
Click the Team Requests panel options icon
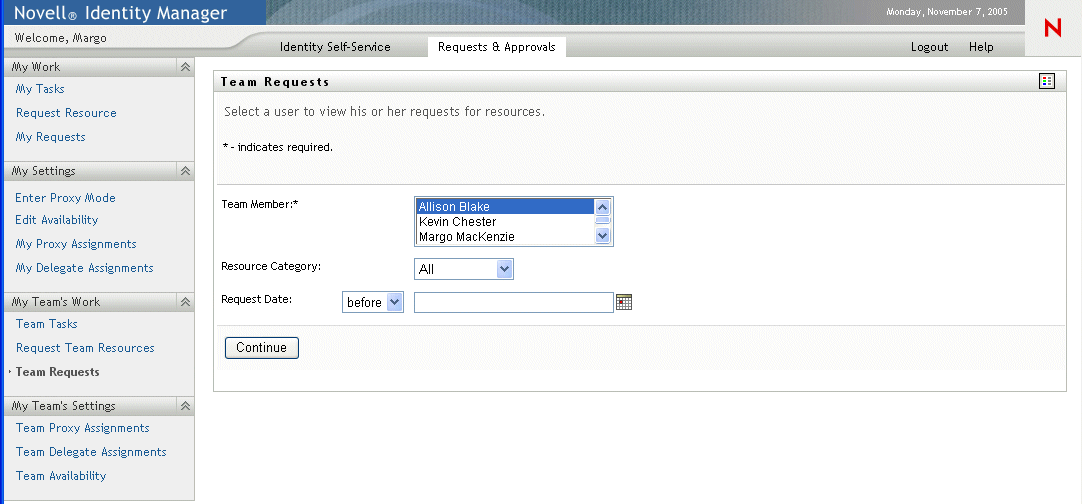point(1047,82)
